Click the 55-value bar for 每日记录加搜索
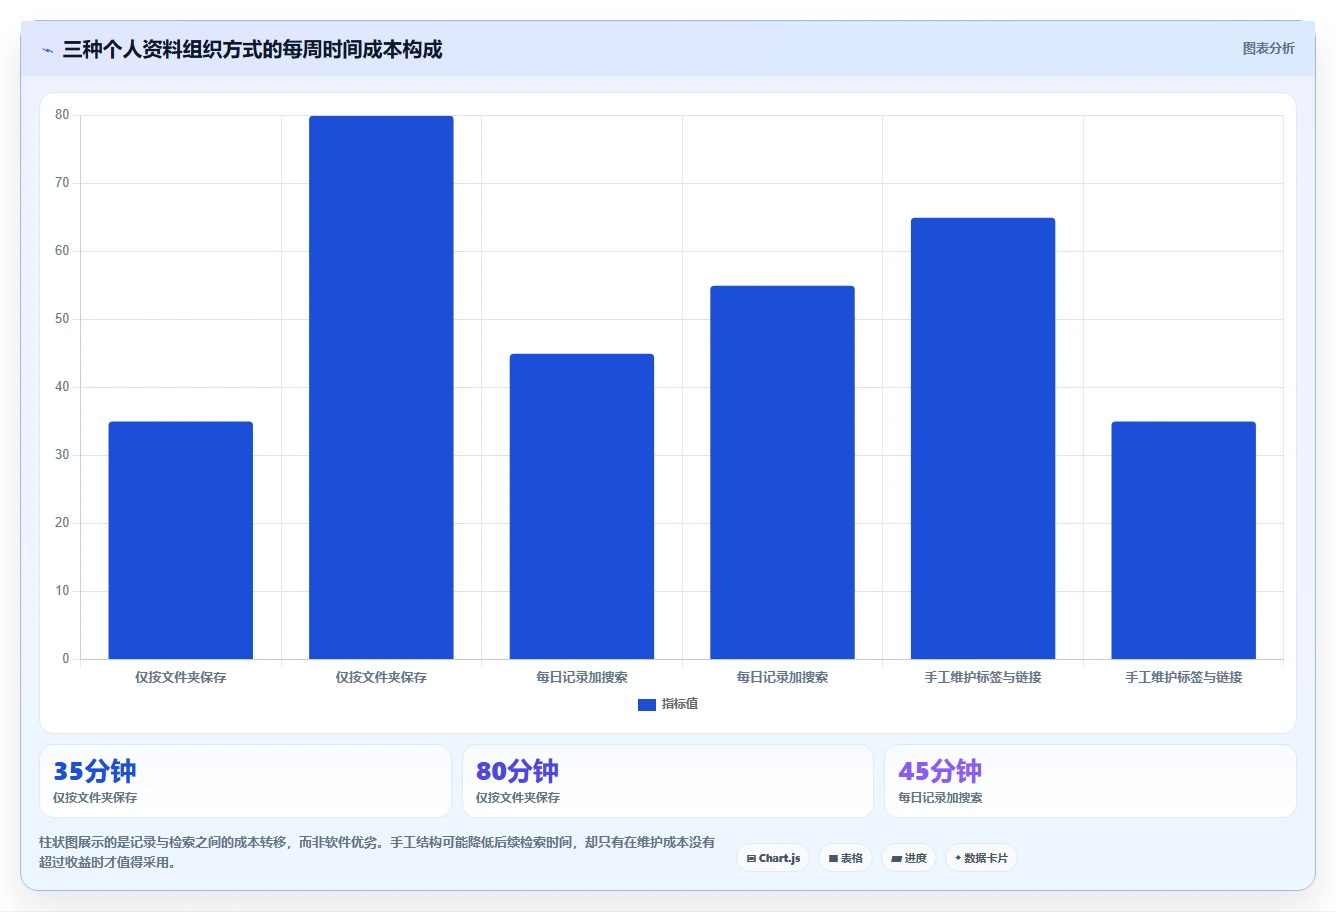1336x912 pixels. click(782, 472)
